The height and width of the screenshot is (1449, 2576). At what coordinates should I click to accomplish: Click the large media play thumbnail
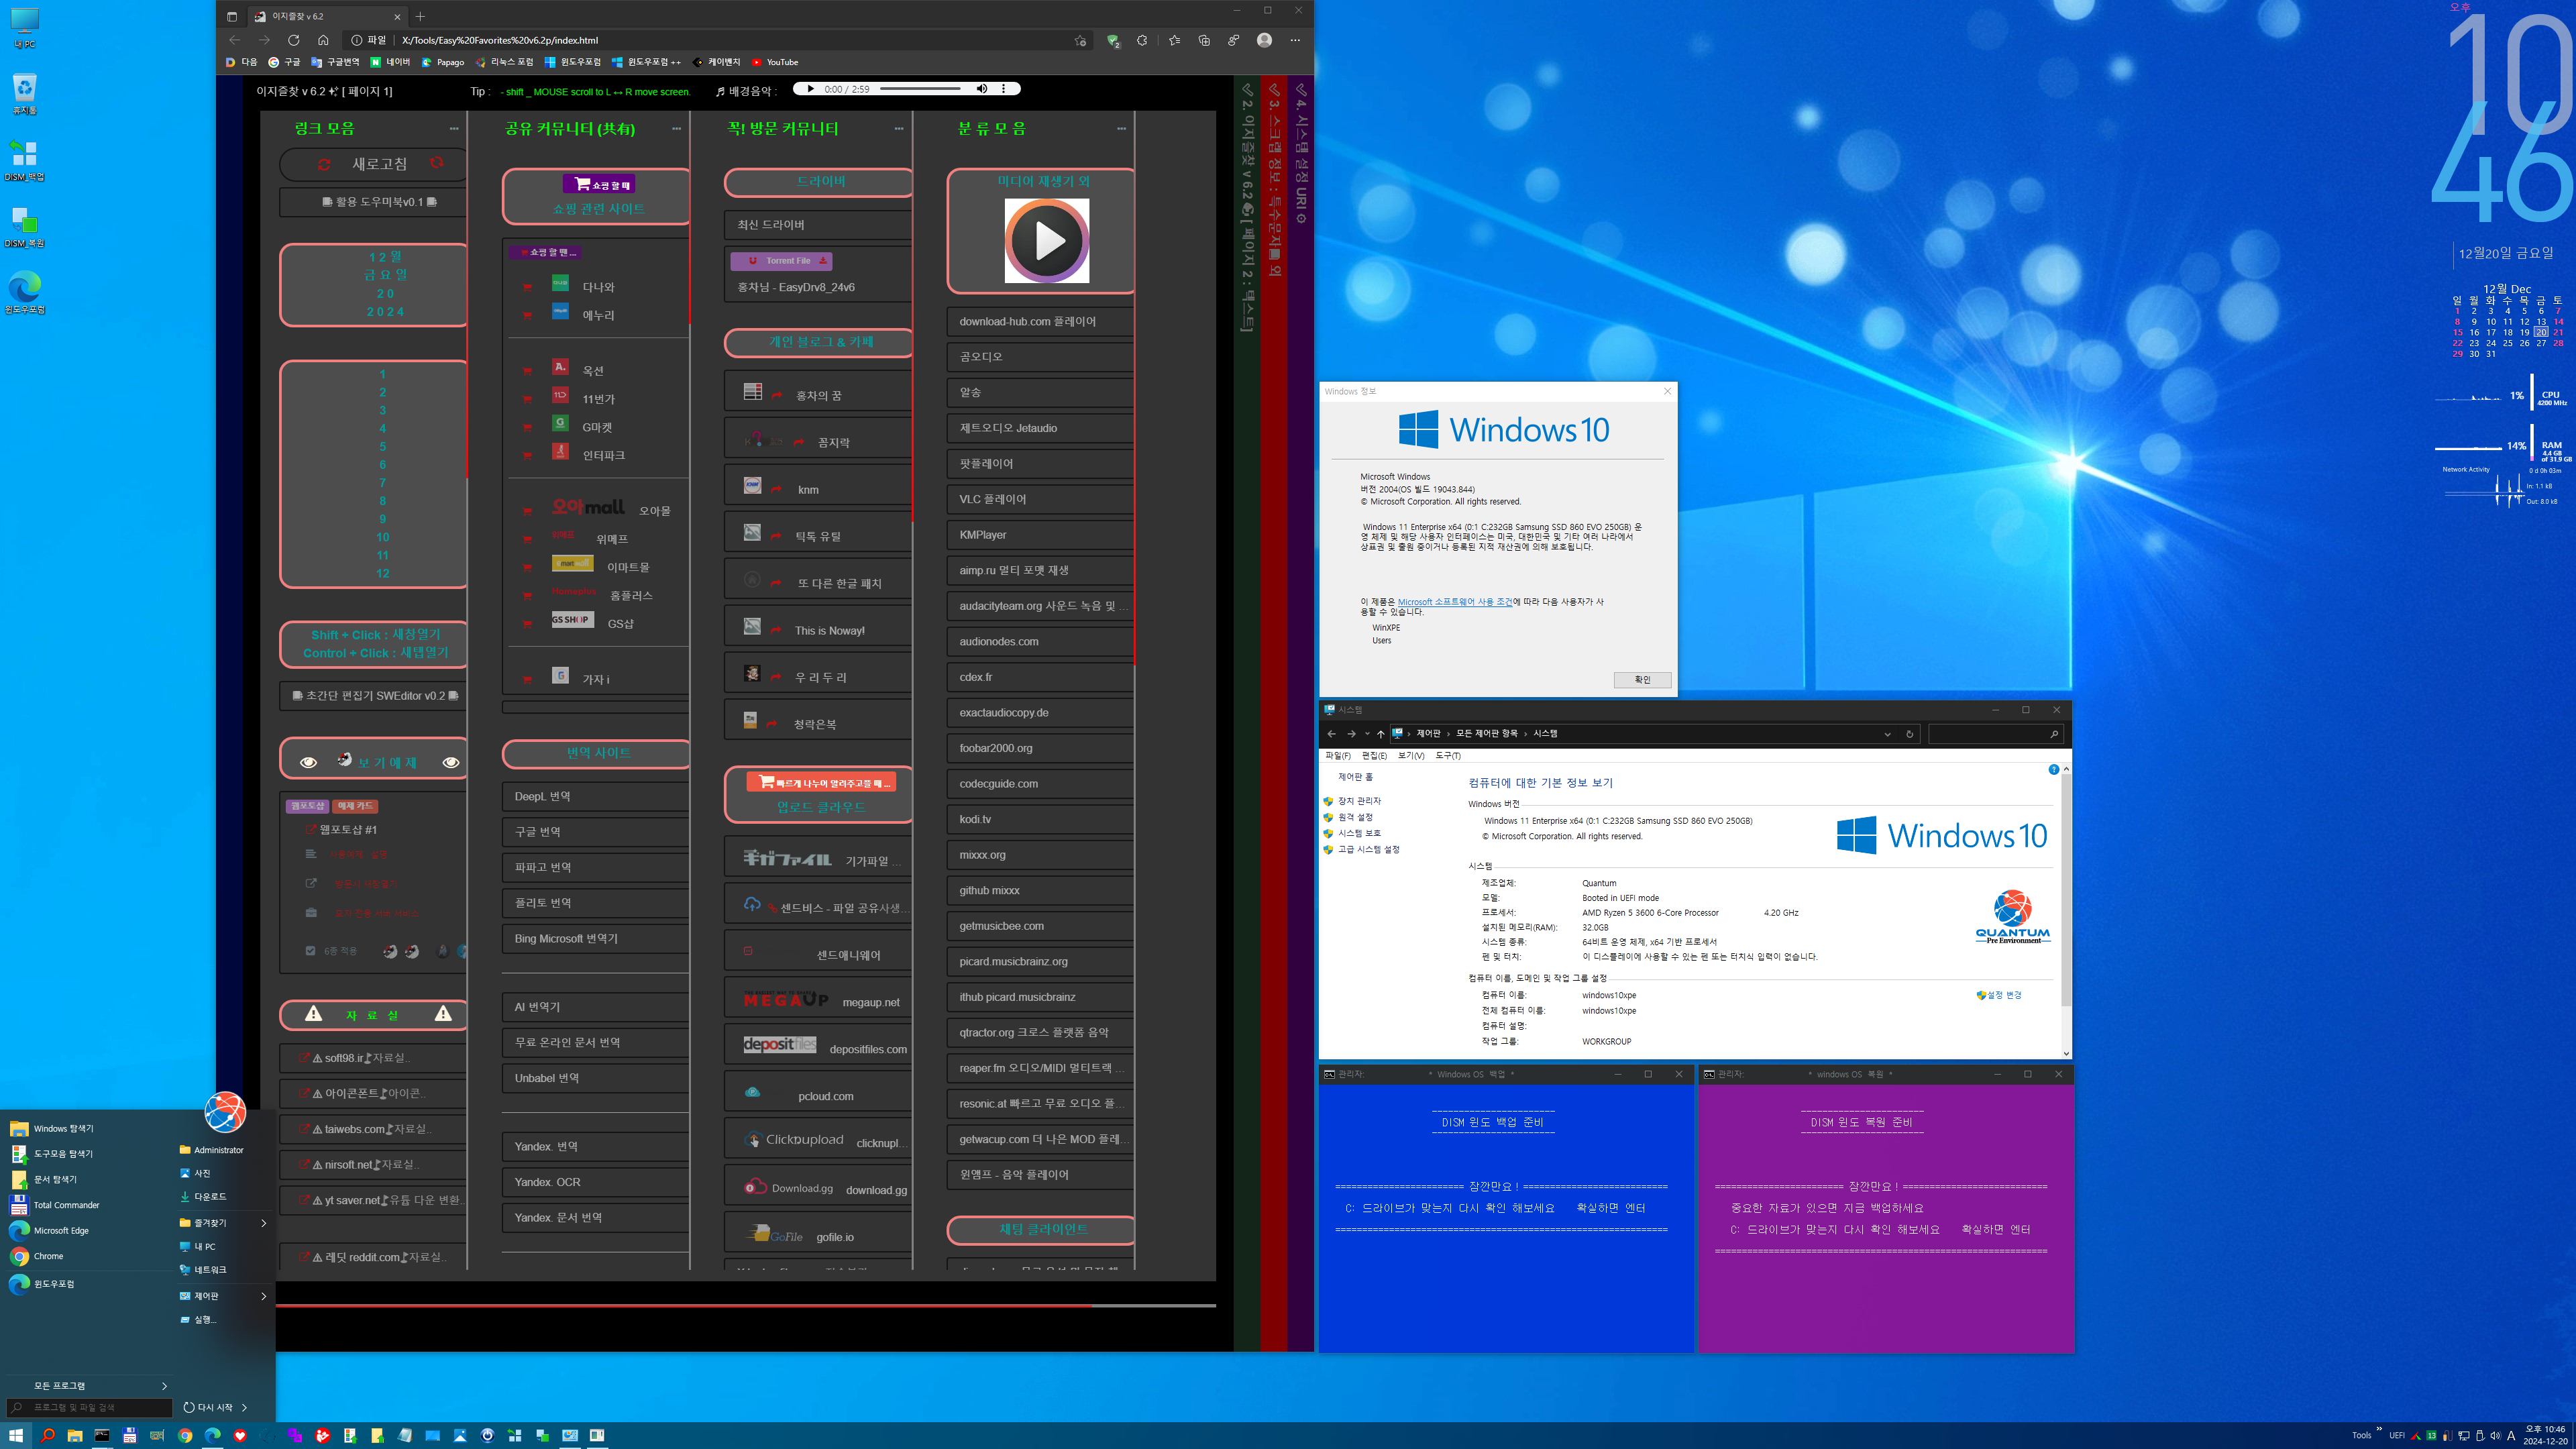[1046, 240]
